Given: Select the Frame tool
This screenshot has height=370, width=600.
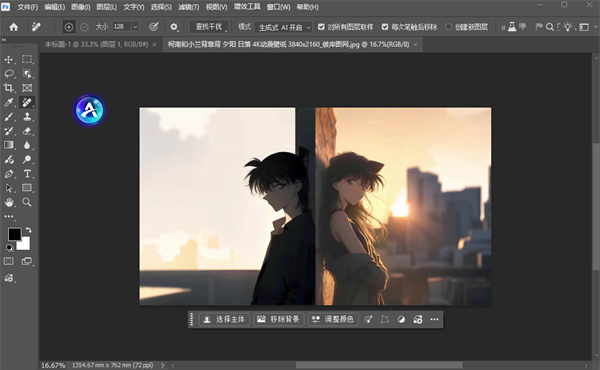Looking at the screenshot, I should 27,88.
